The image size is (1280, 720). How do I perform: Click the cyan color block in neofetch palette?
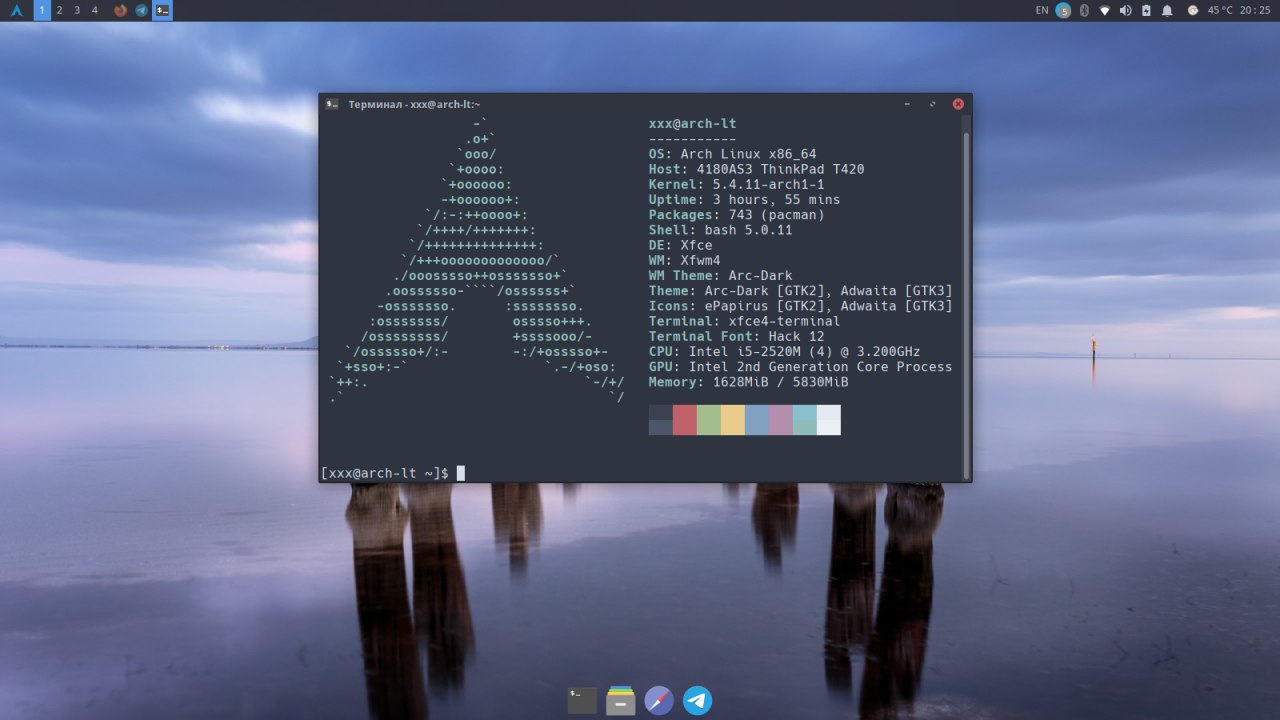805,420
